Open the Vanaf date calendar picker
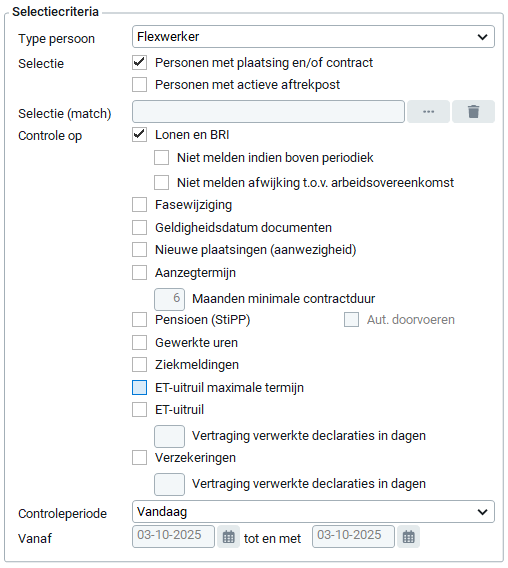Viewport: 508px width, 568px height. (228, 536)
